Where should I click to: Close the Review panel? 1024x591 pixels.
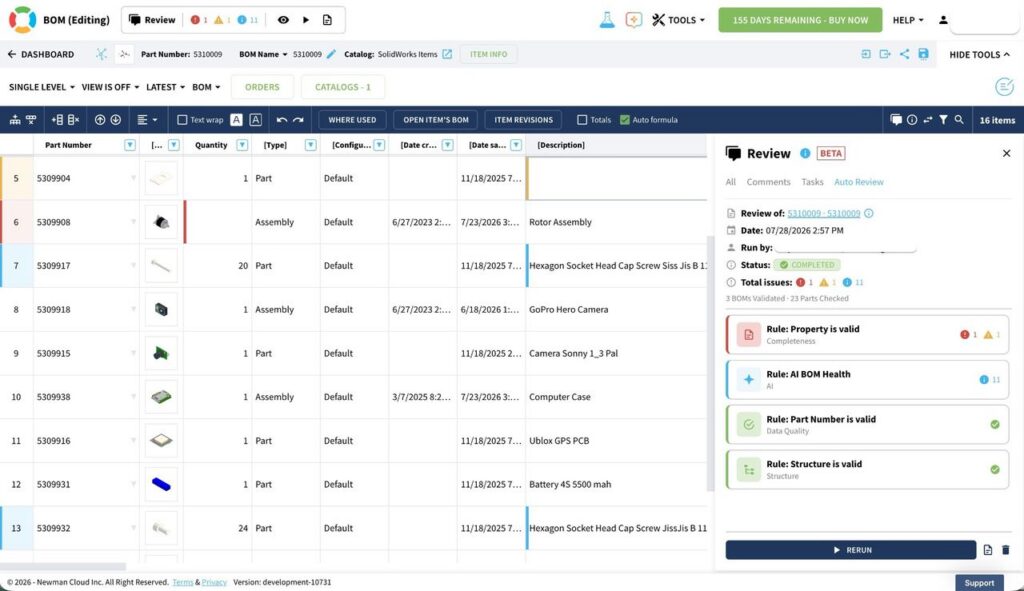[x=1006, y=153]
